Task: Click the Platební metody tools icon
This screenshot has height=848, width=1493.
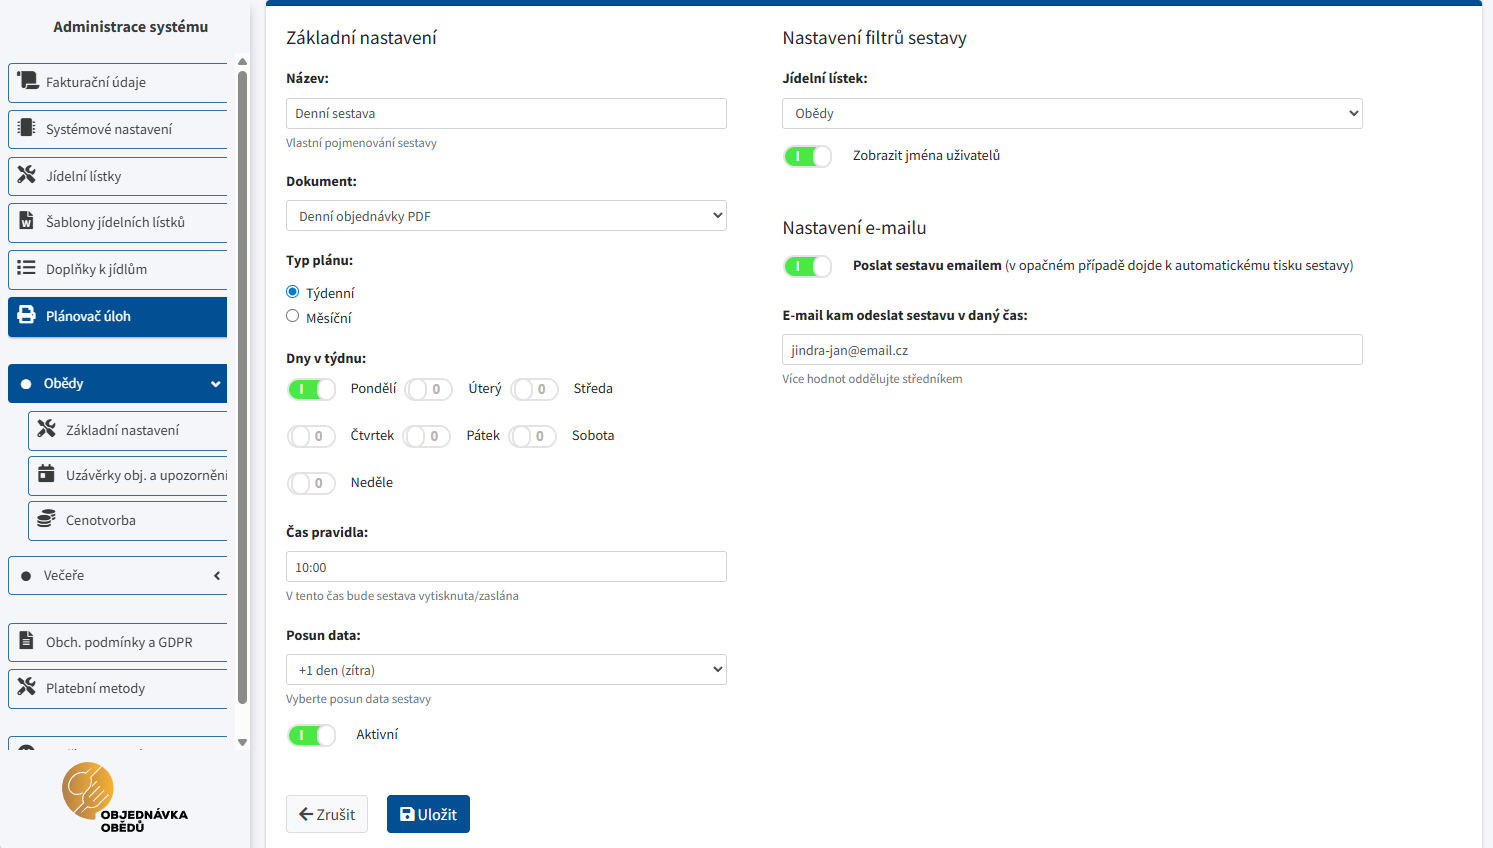Action: click(27, 687)
